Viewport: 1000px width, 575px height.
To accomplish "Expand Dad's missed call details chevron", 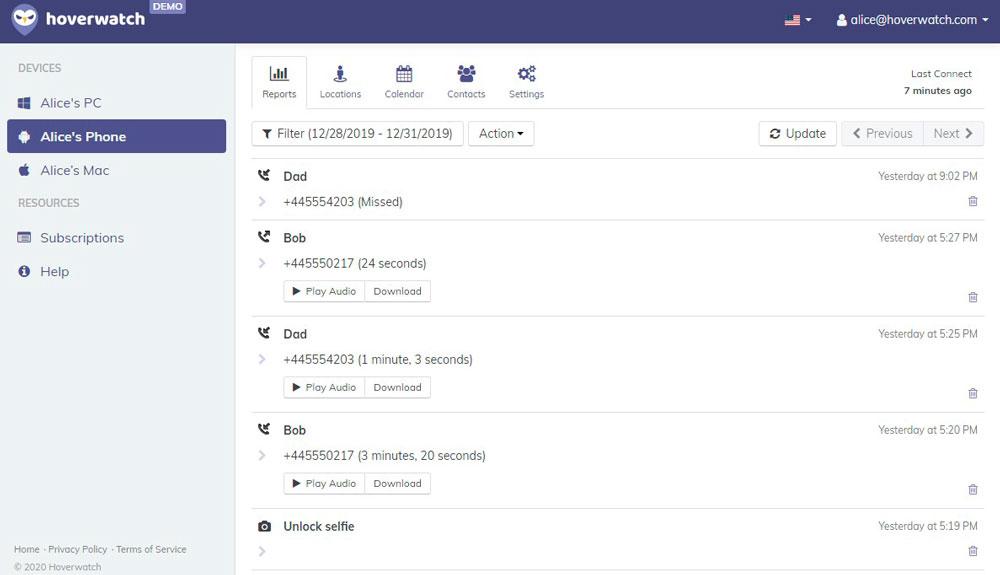I will coord(261,201).
